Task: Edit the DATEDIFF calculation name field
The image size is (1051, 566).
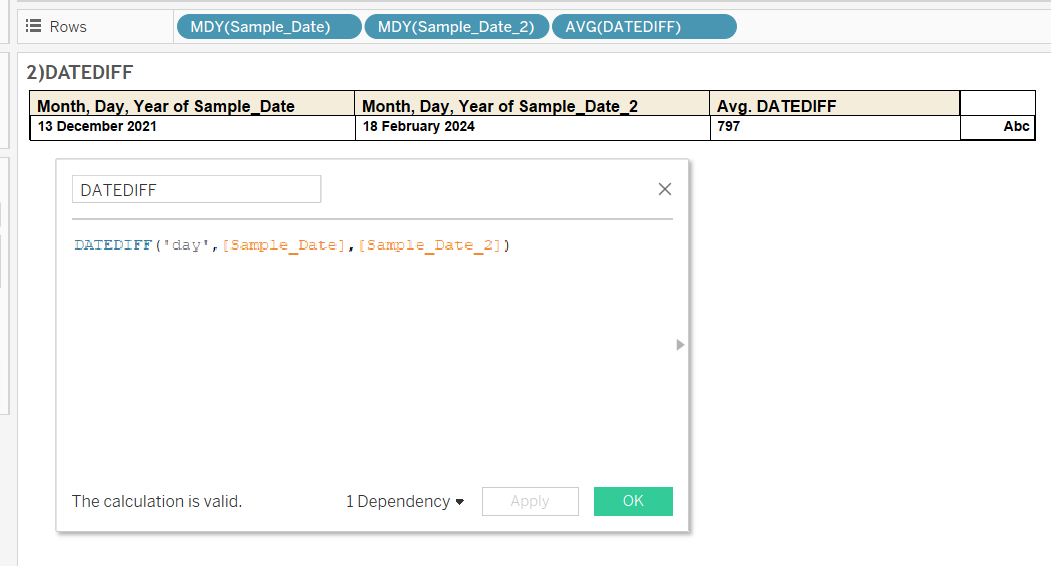Action: [196, 190]
